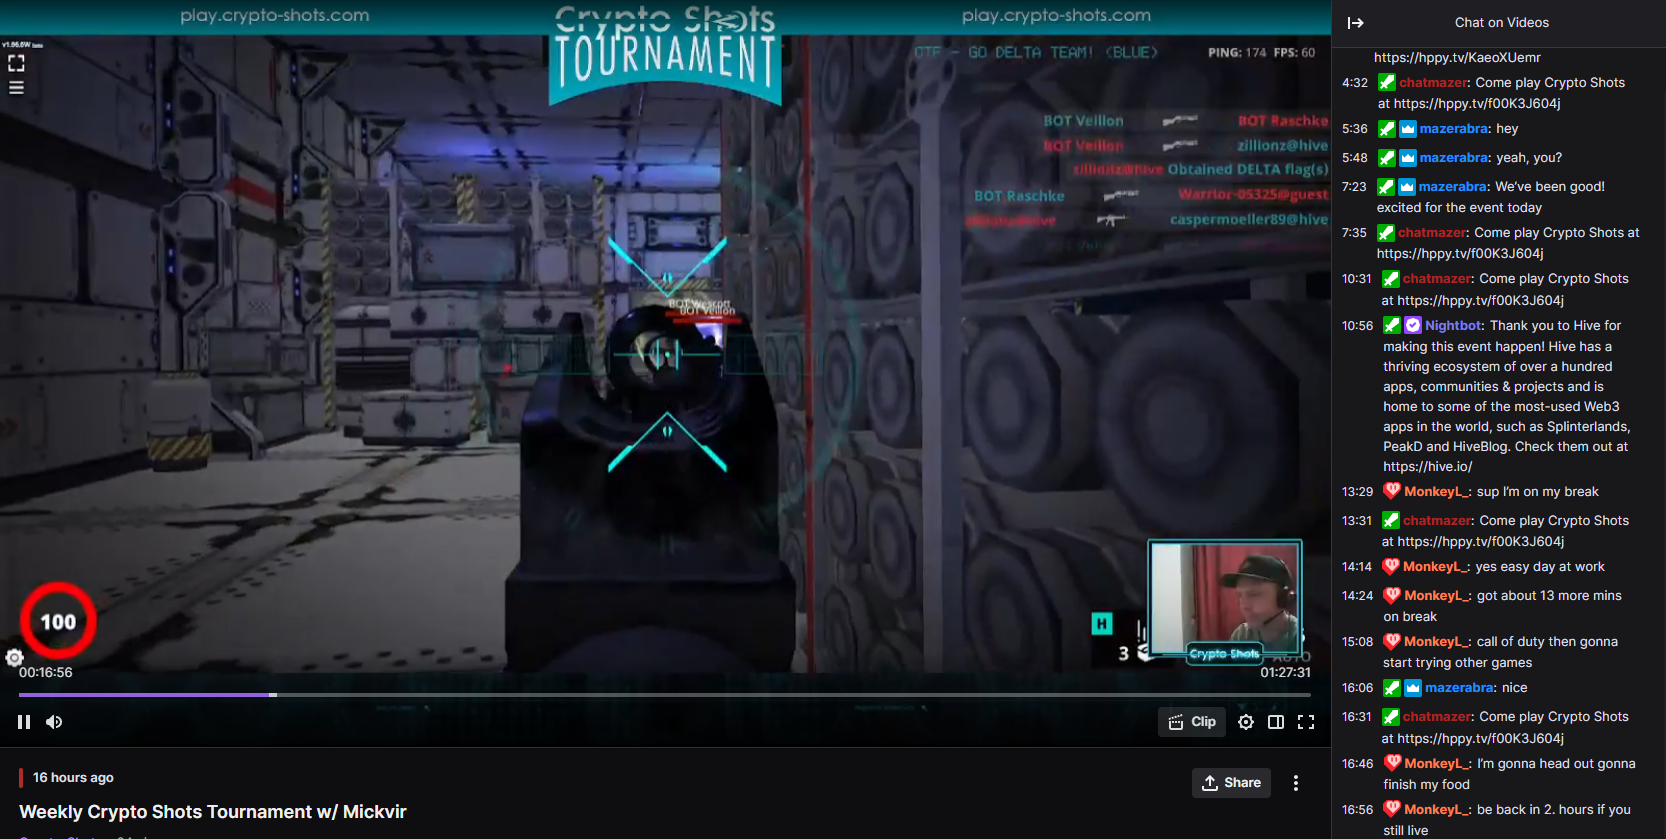Open chatmazer's profile at 4:32
This screenshot has height=839, width=1666.
(x=1434, y=83)
